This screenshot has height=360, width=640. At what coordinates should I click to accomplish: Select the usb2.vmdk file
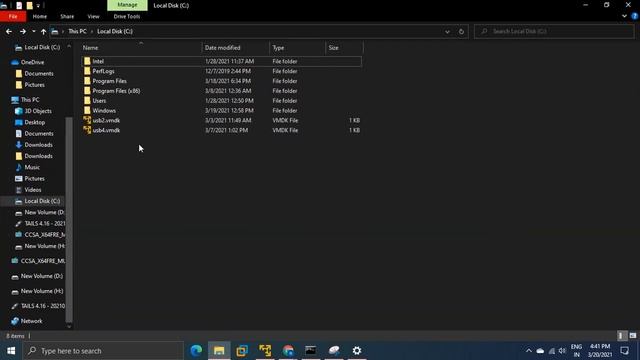(x=106, y=120)
